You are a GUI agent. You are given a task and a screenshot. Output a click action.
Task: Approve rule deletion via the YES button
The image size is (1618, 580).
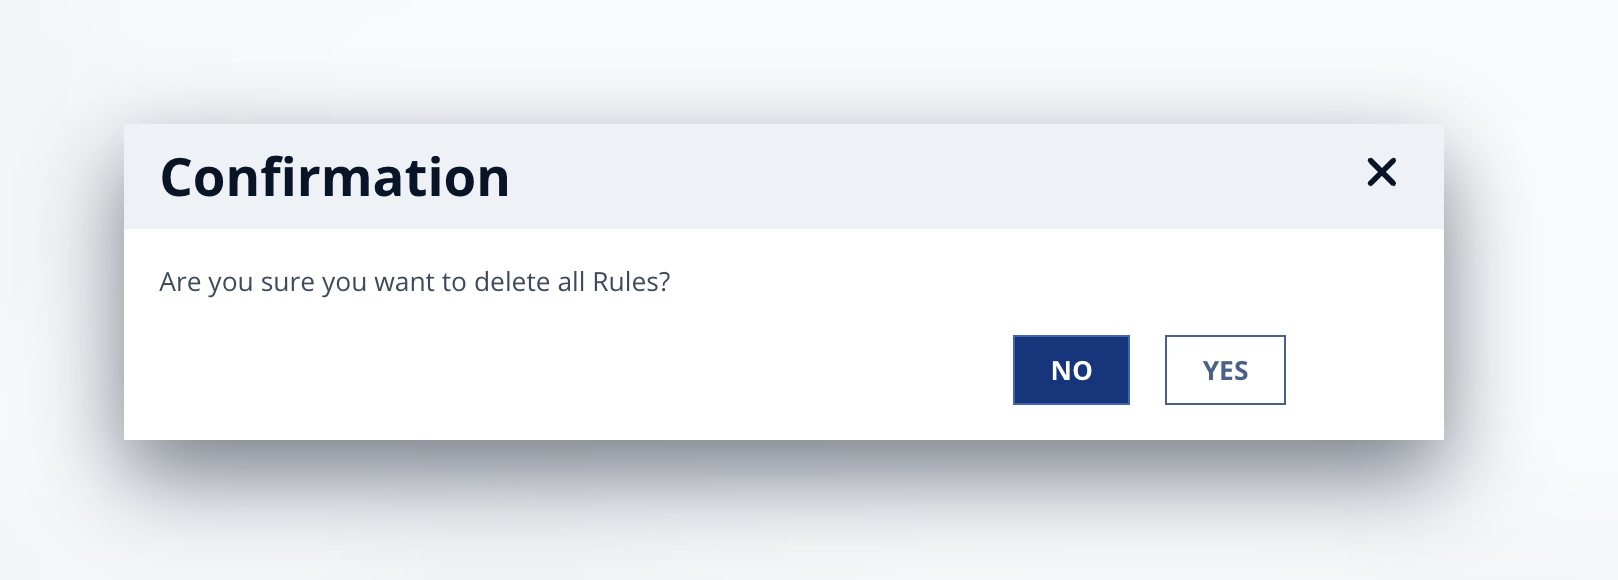coord(1225,370)
